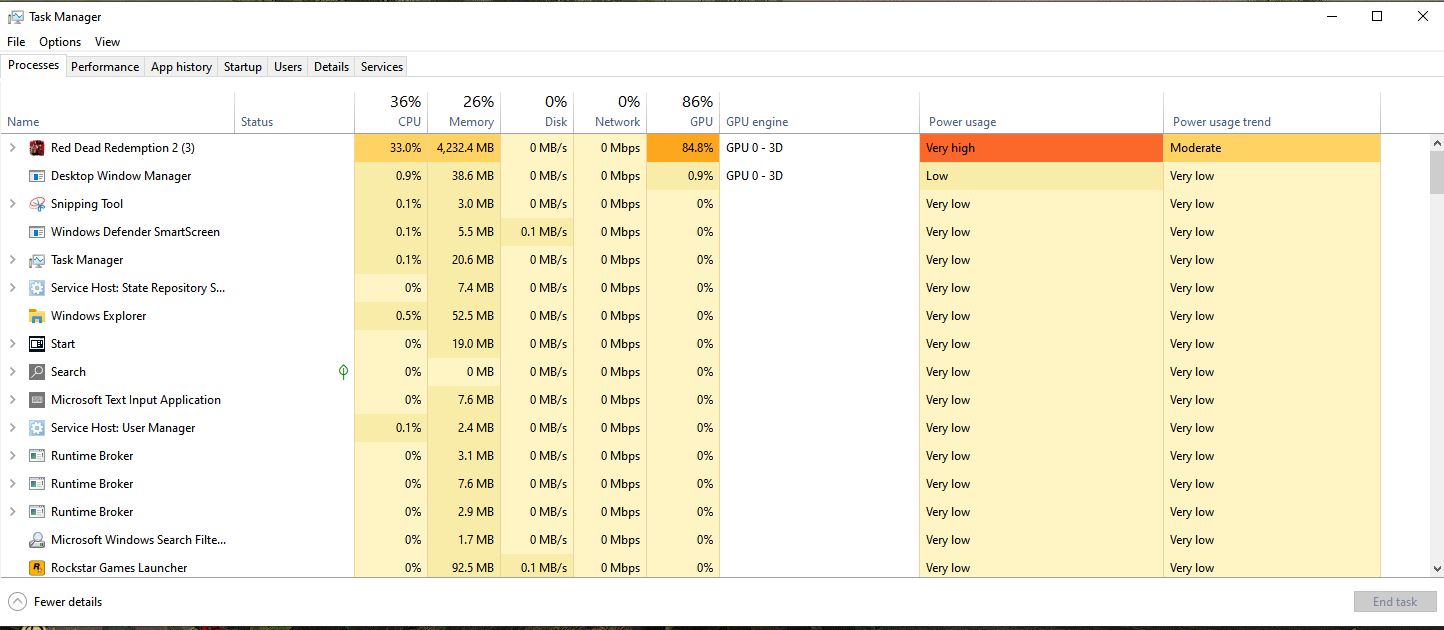The image size is (1444, 630).
Task: Expand the first Runtime Broker with 3.1 MB
Action: 13,456
